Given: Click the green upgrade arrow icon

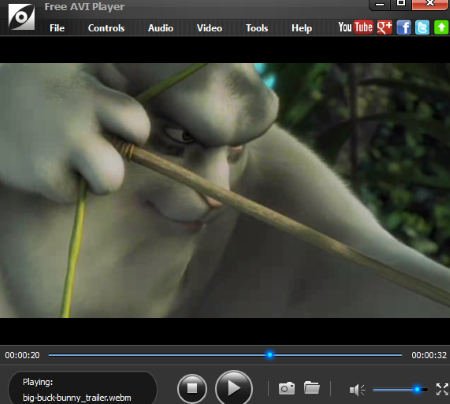Looking at the screenshot, I should pyautogui.click(x=441, y=27).
